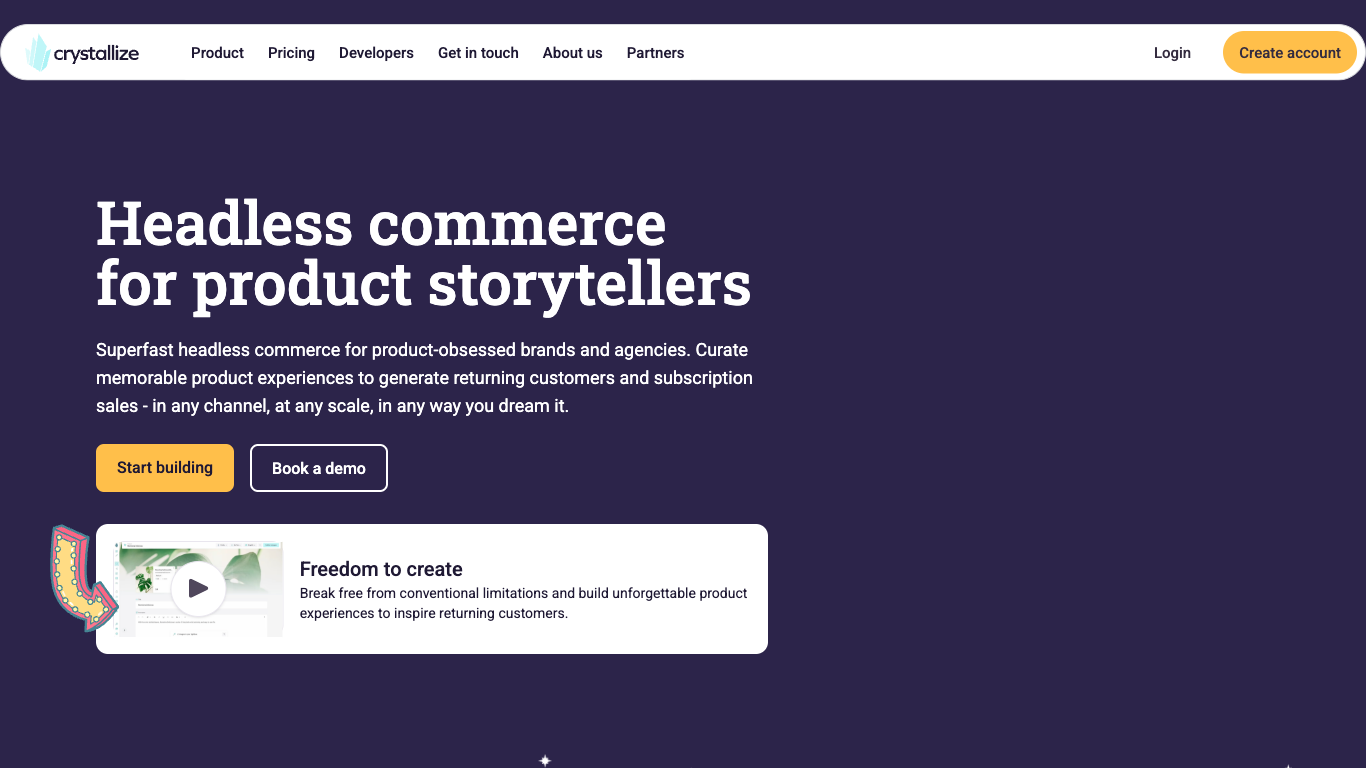The height and width of the screenshot is (768, 1366).
Task: Go to the Pricing page
Action: pyautogui.click(x=291, y=53)
